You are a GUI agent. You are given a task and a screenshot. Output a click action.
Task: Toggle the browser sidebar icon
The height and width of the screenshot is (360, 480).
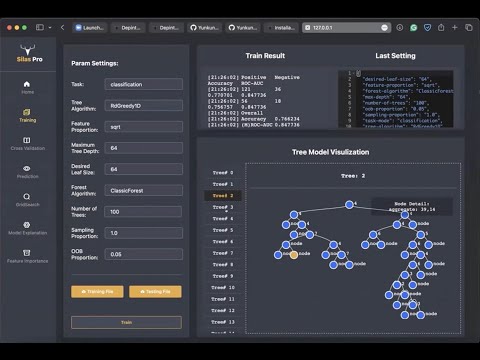[x=40, y=27]
